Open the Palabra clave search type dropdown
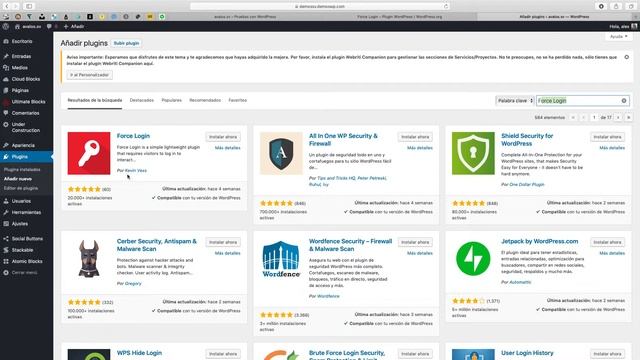The height and width of the screenshot is (360, 640). (515, 100)
